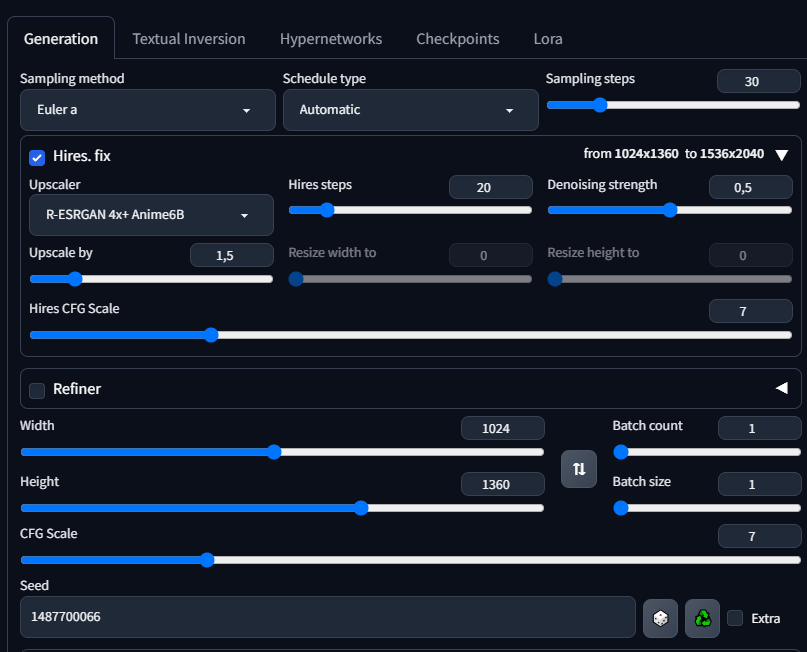Disable the Hires. fix checkbox
The width and height of the screenshot is (807, 652).
tap(37, 157)
